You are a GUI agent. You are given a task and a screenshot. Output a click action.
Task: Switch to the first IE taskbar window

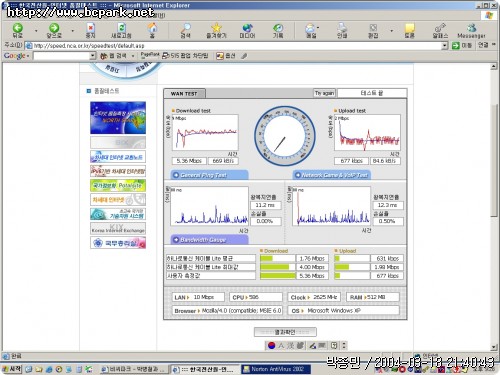click(x=133, y=369)
